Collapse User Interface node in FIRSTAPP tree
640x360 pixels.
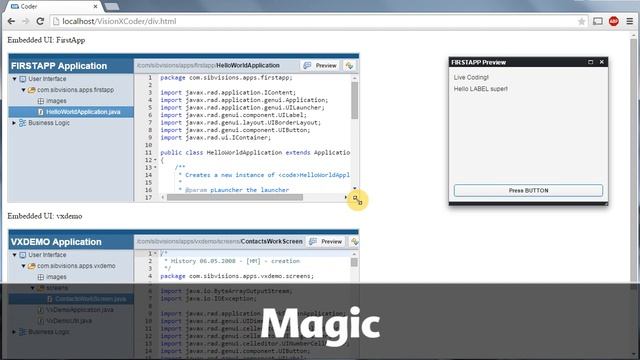pos(15,79)
